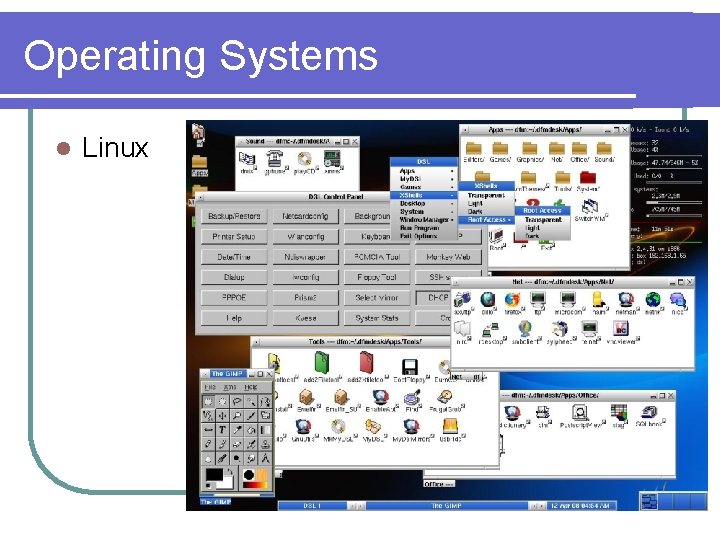Screen dimensions: 720x540
Task: Open dillo browser in the Net window
Action: [x=488, y=301]
